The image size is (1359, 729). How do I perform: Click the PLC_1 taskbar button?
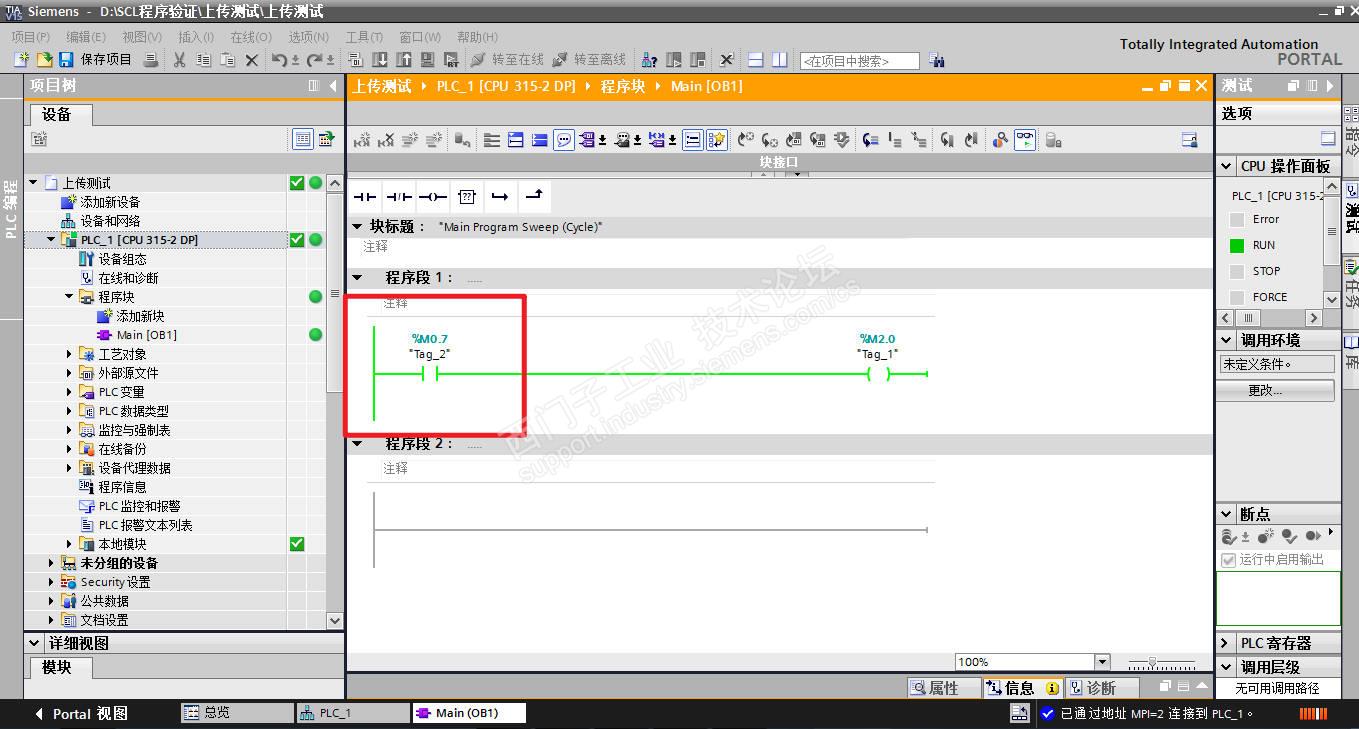click(x=353, y=713)
